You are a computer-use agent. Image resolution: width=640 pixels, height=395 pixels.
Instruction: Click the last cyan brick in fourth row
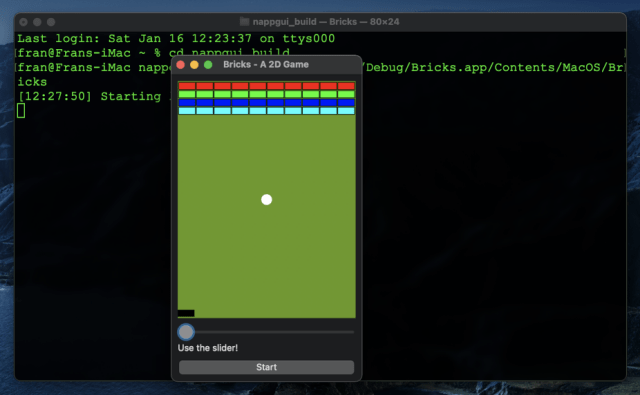346,111
